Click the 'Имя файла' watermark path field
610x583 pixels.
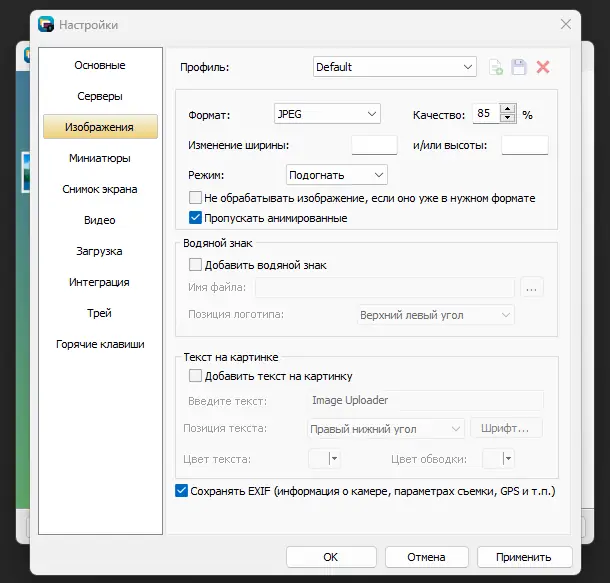coord(385,288)
